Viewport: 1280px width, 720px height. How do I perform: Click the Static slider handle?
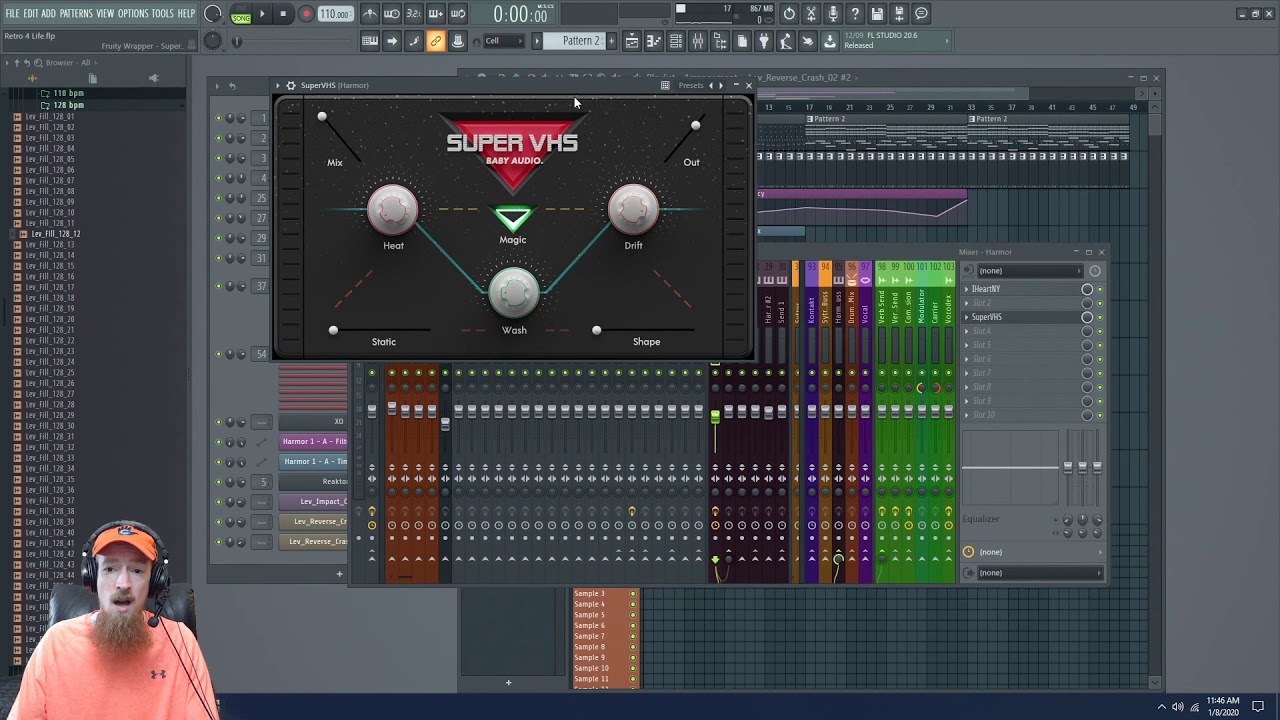coord(333,330)
